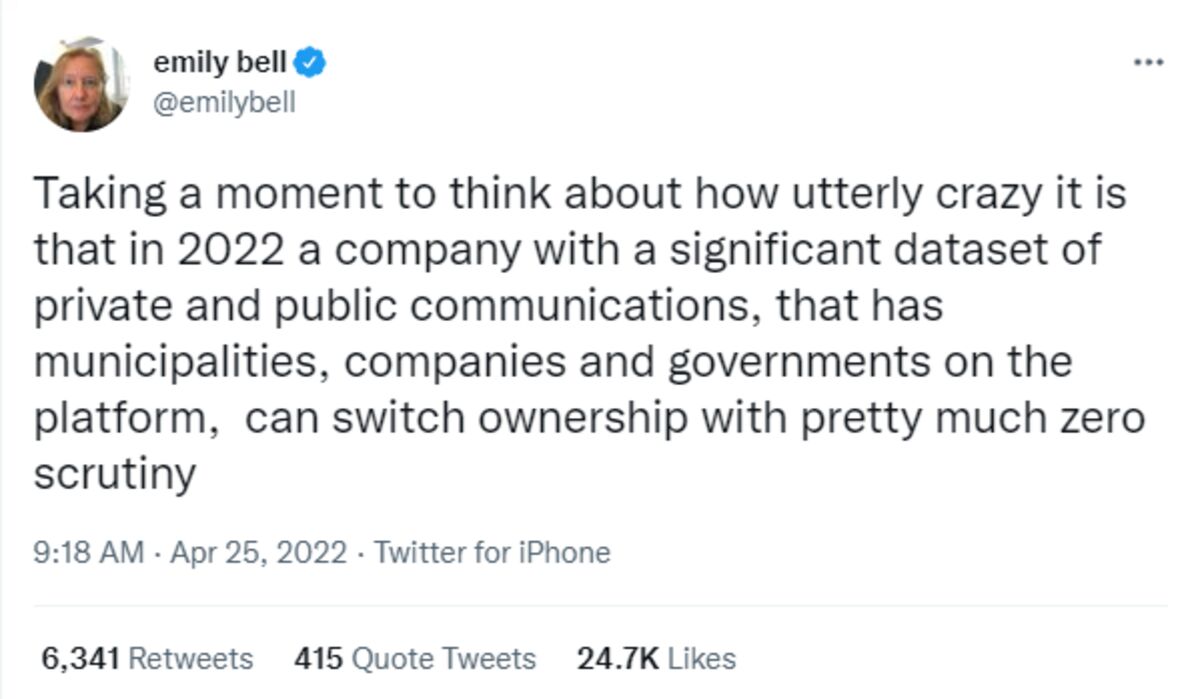Click the 415 quote tweet count
Screen dimensions: 1200x699
318,659
